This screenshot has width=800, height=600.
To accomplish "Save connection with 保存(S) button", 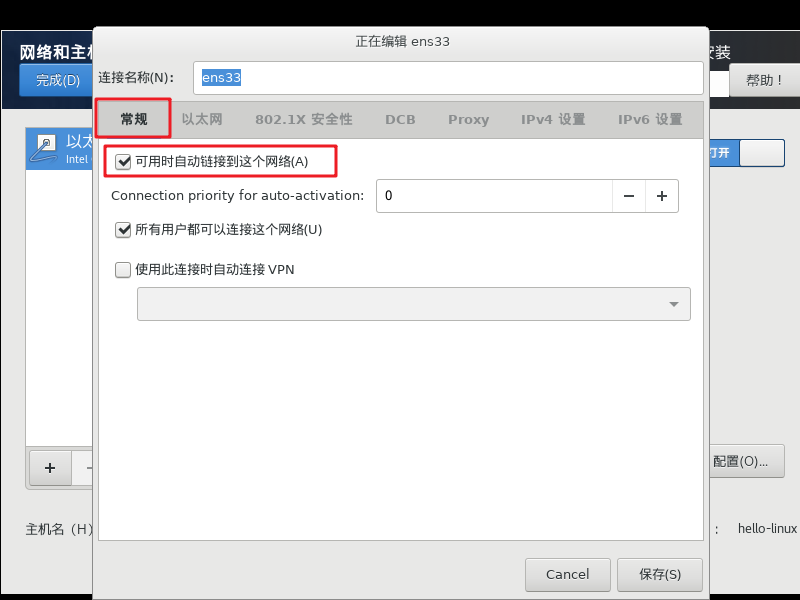I will [660, 574].
